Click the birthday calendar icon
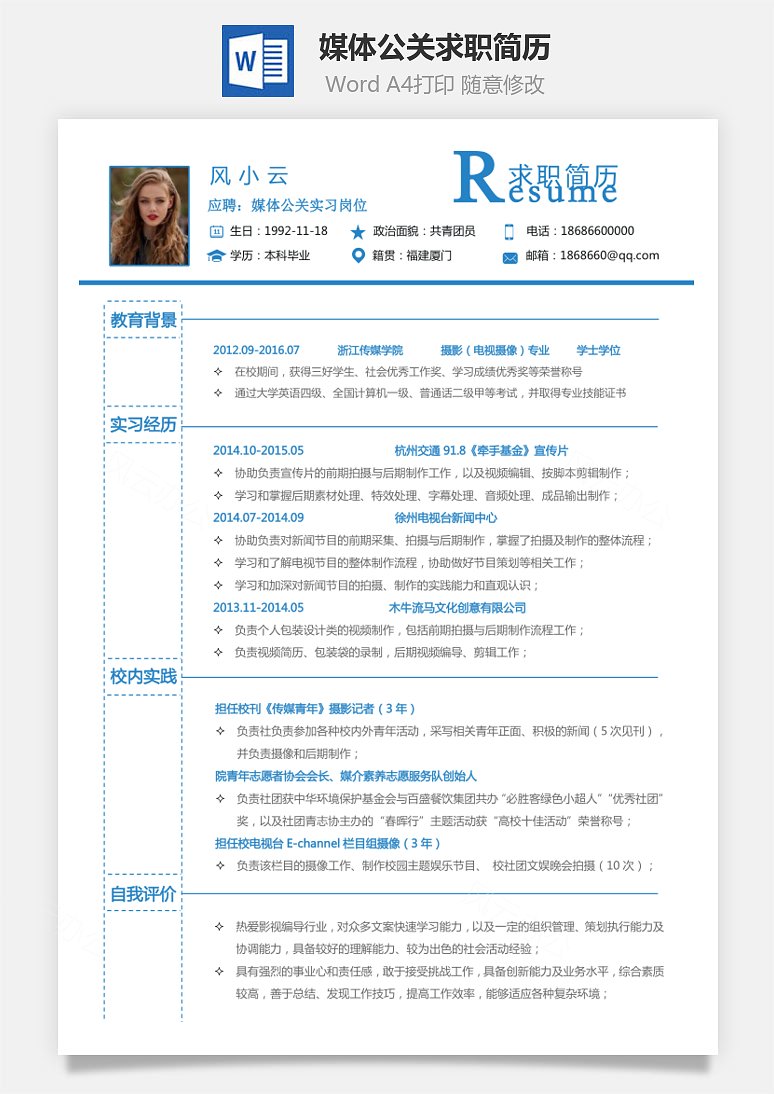 pyautogui.click(x=216, y=231)
